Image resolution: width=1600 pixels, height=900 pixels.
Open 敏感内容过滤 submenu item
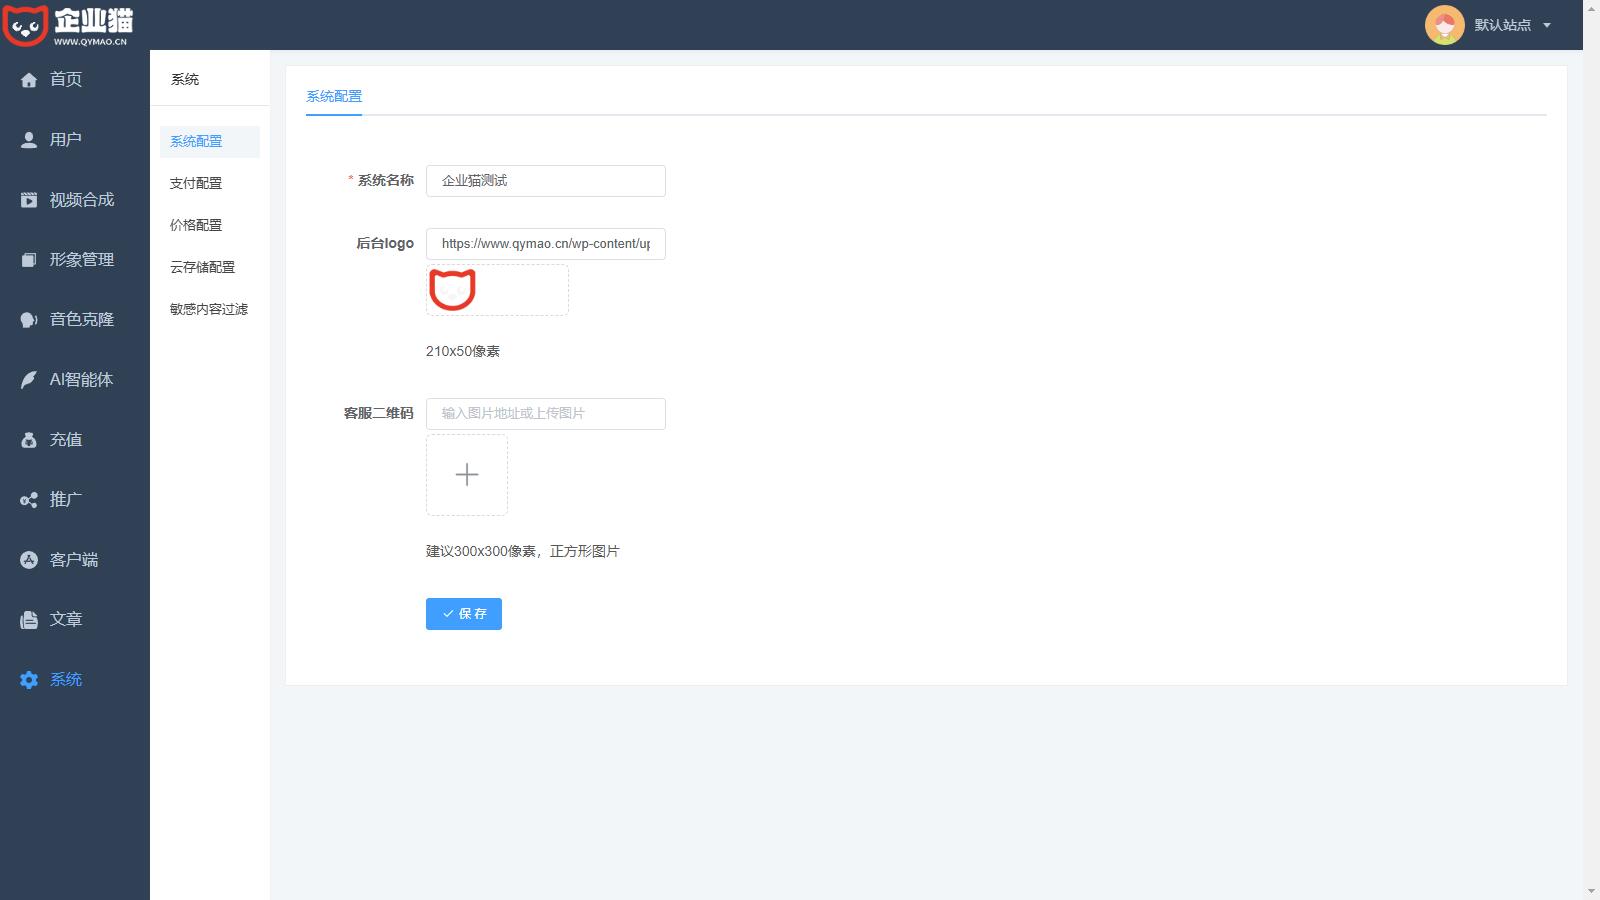tap(208, 309)
